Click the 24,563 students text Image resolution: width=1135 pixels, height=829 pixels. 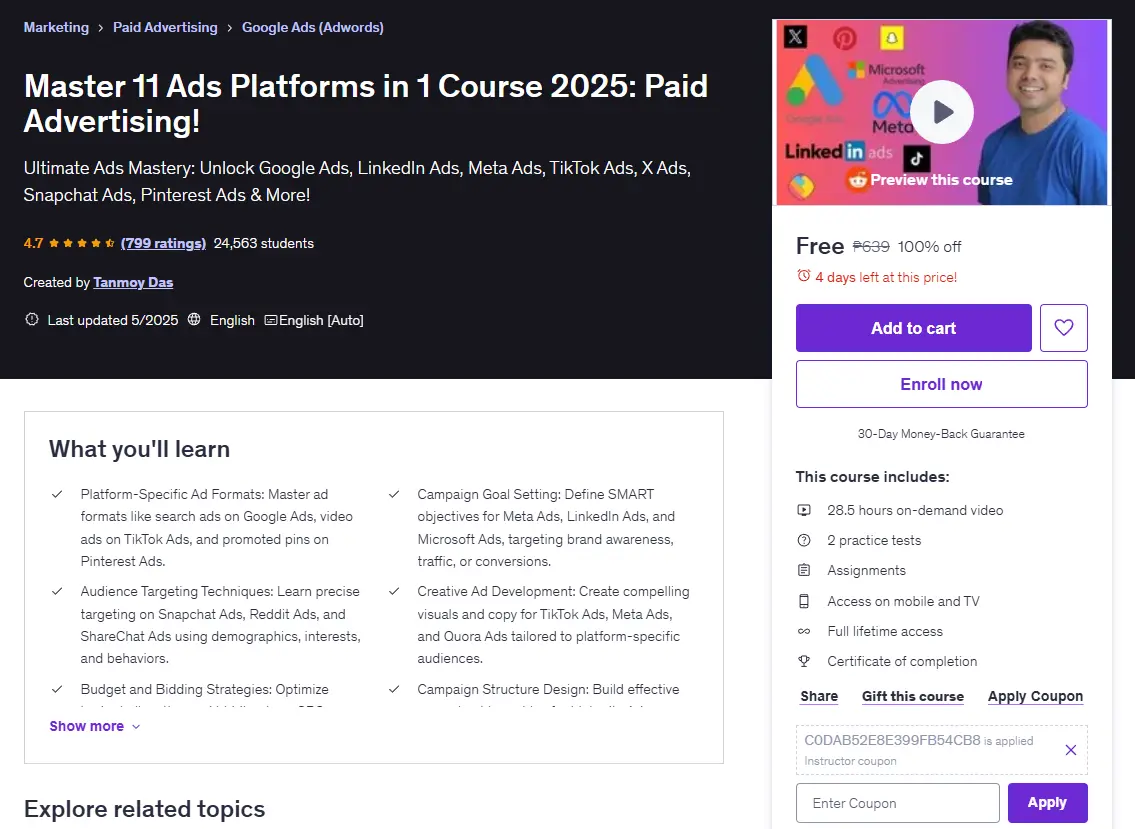click(x=263, y=243)
